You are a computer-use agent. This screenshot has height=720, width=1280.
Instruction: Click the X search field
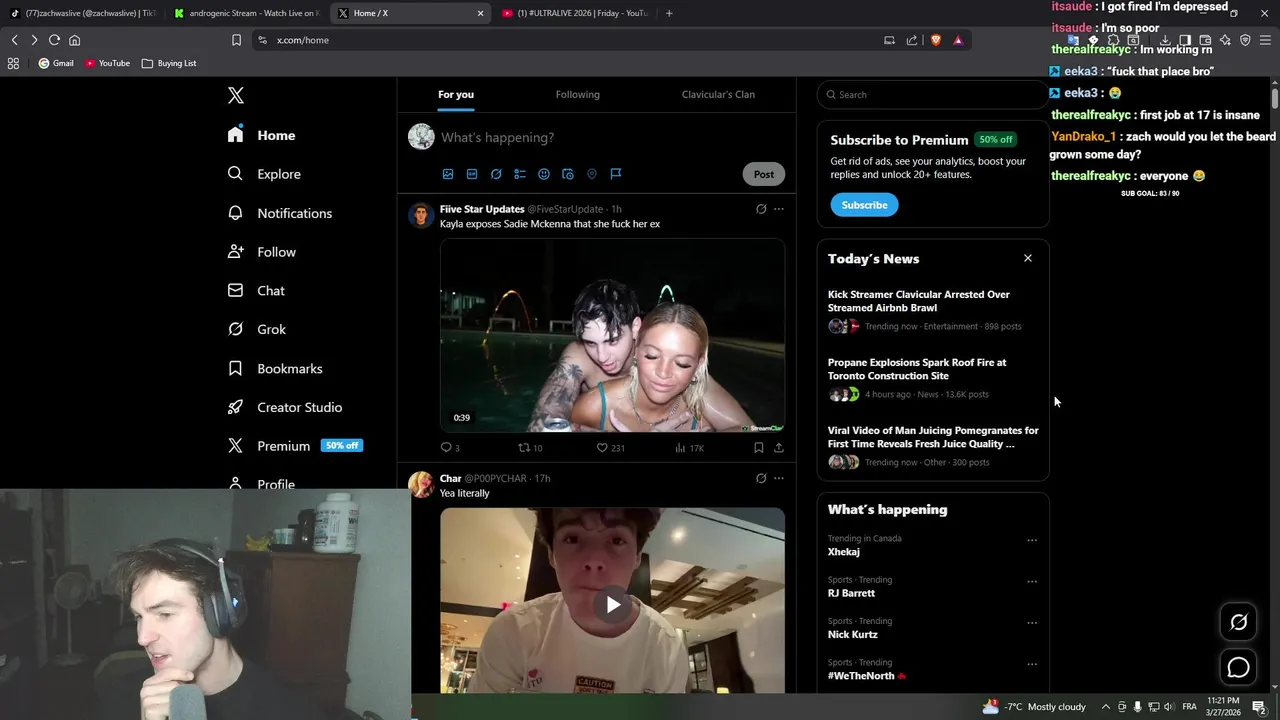coord(932,94)
